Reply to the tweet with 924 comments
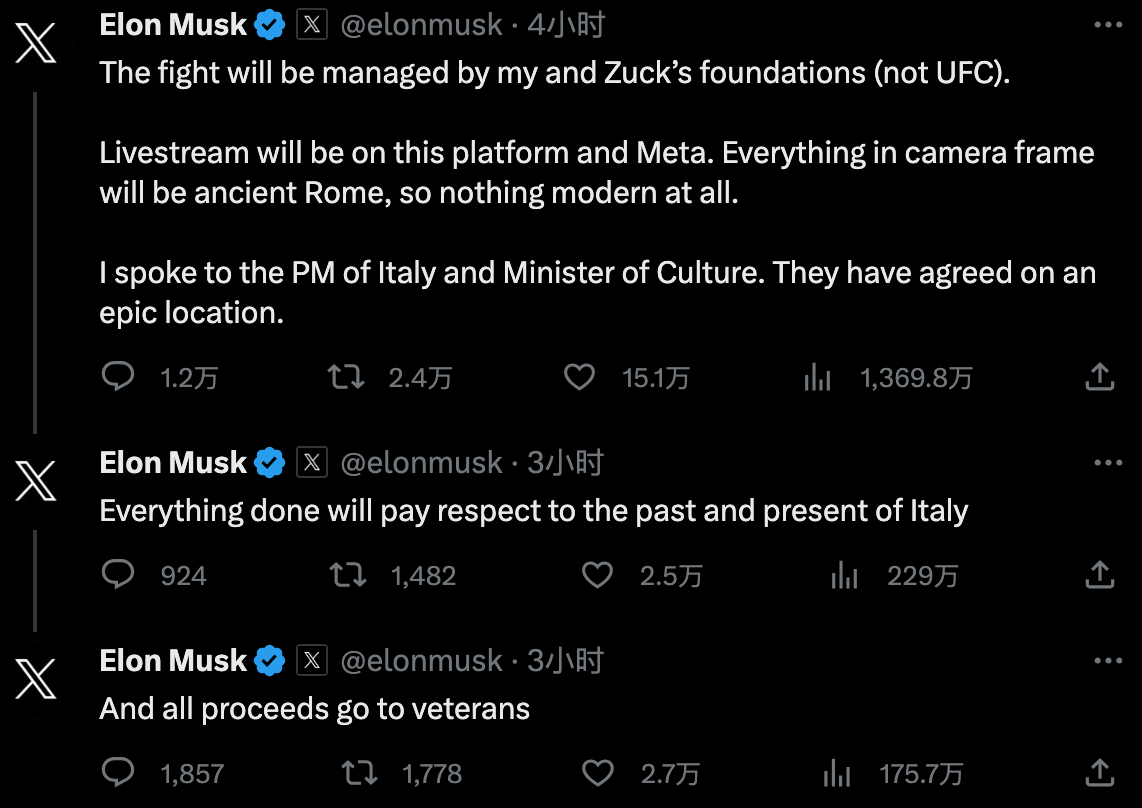 [x=119, y=575]
